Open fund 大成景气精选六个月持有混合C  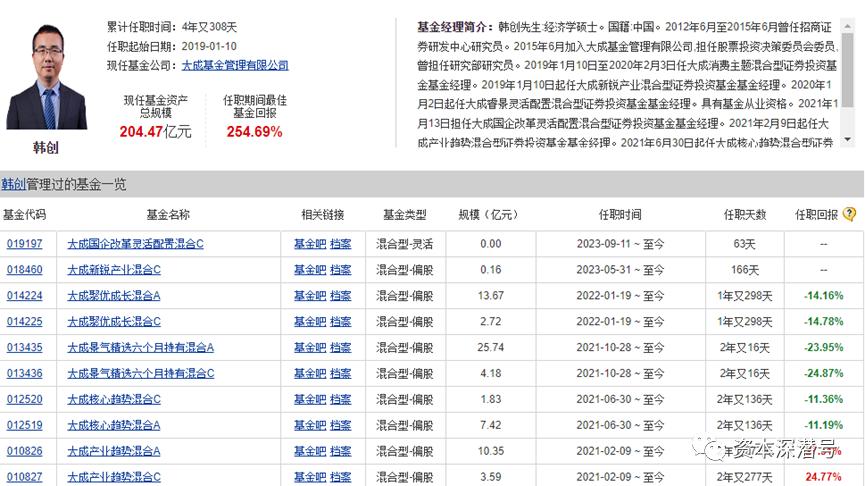pyautogui.click(x=140, y=373)
